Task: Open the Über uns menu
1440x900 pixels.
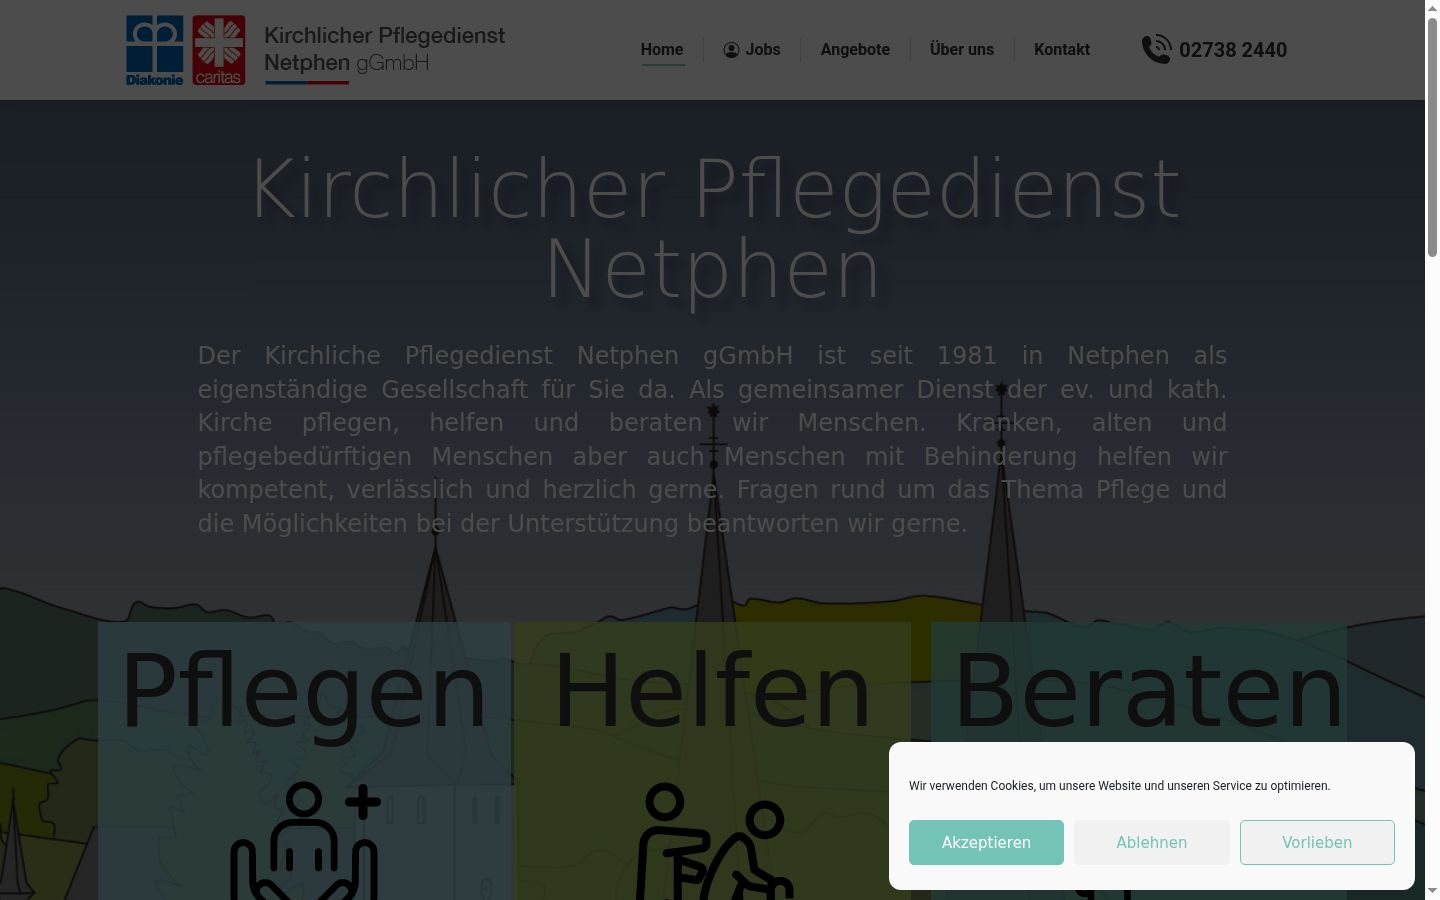Action: tap(962, 50)
